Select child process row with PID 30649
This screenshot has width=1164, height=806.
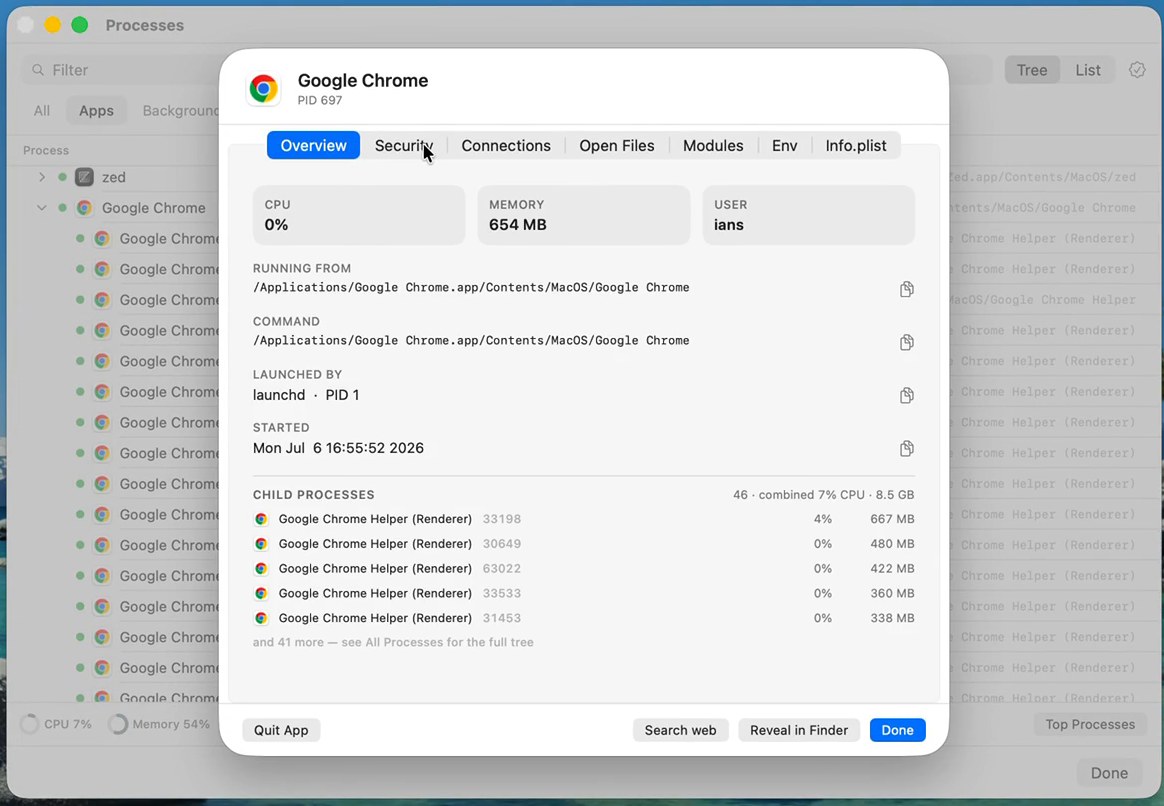pos(583,544)
